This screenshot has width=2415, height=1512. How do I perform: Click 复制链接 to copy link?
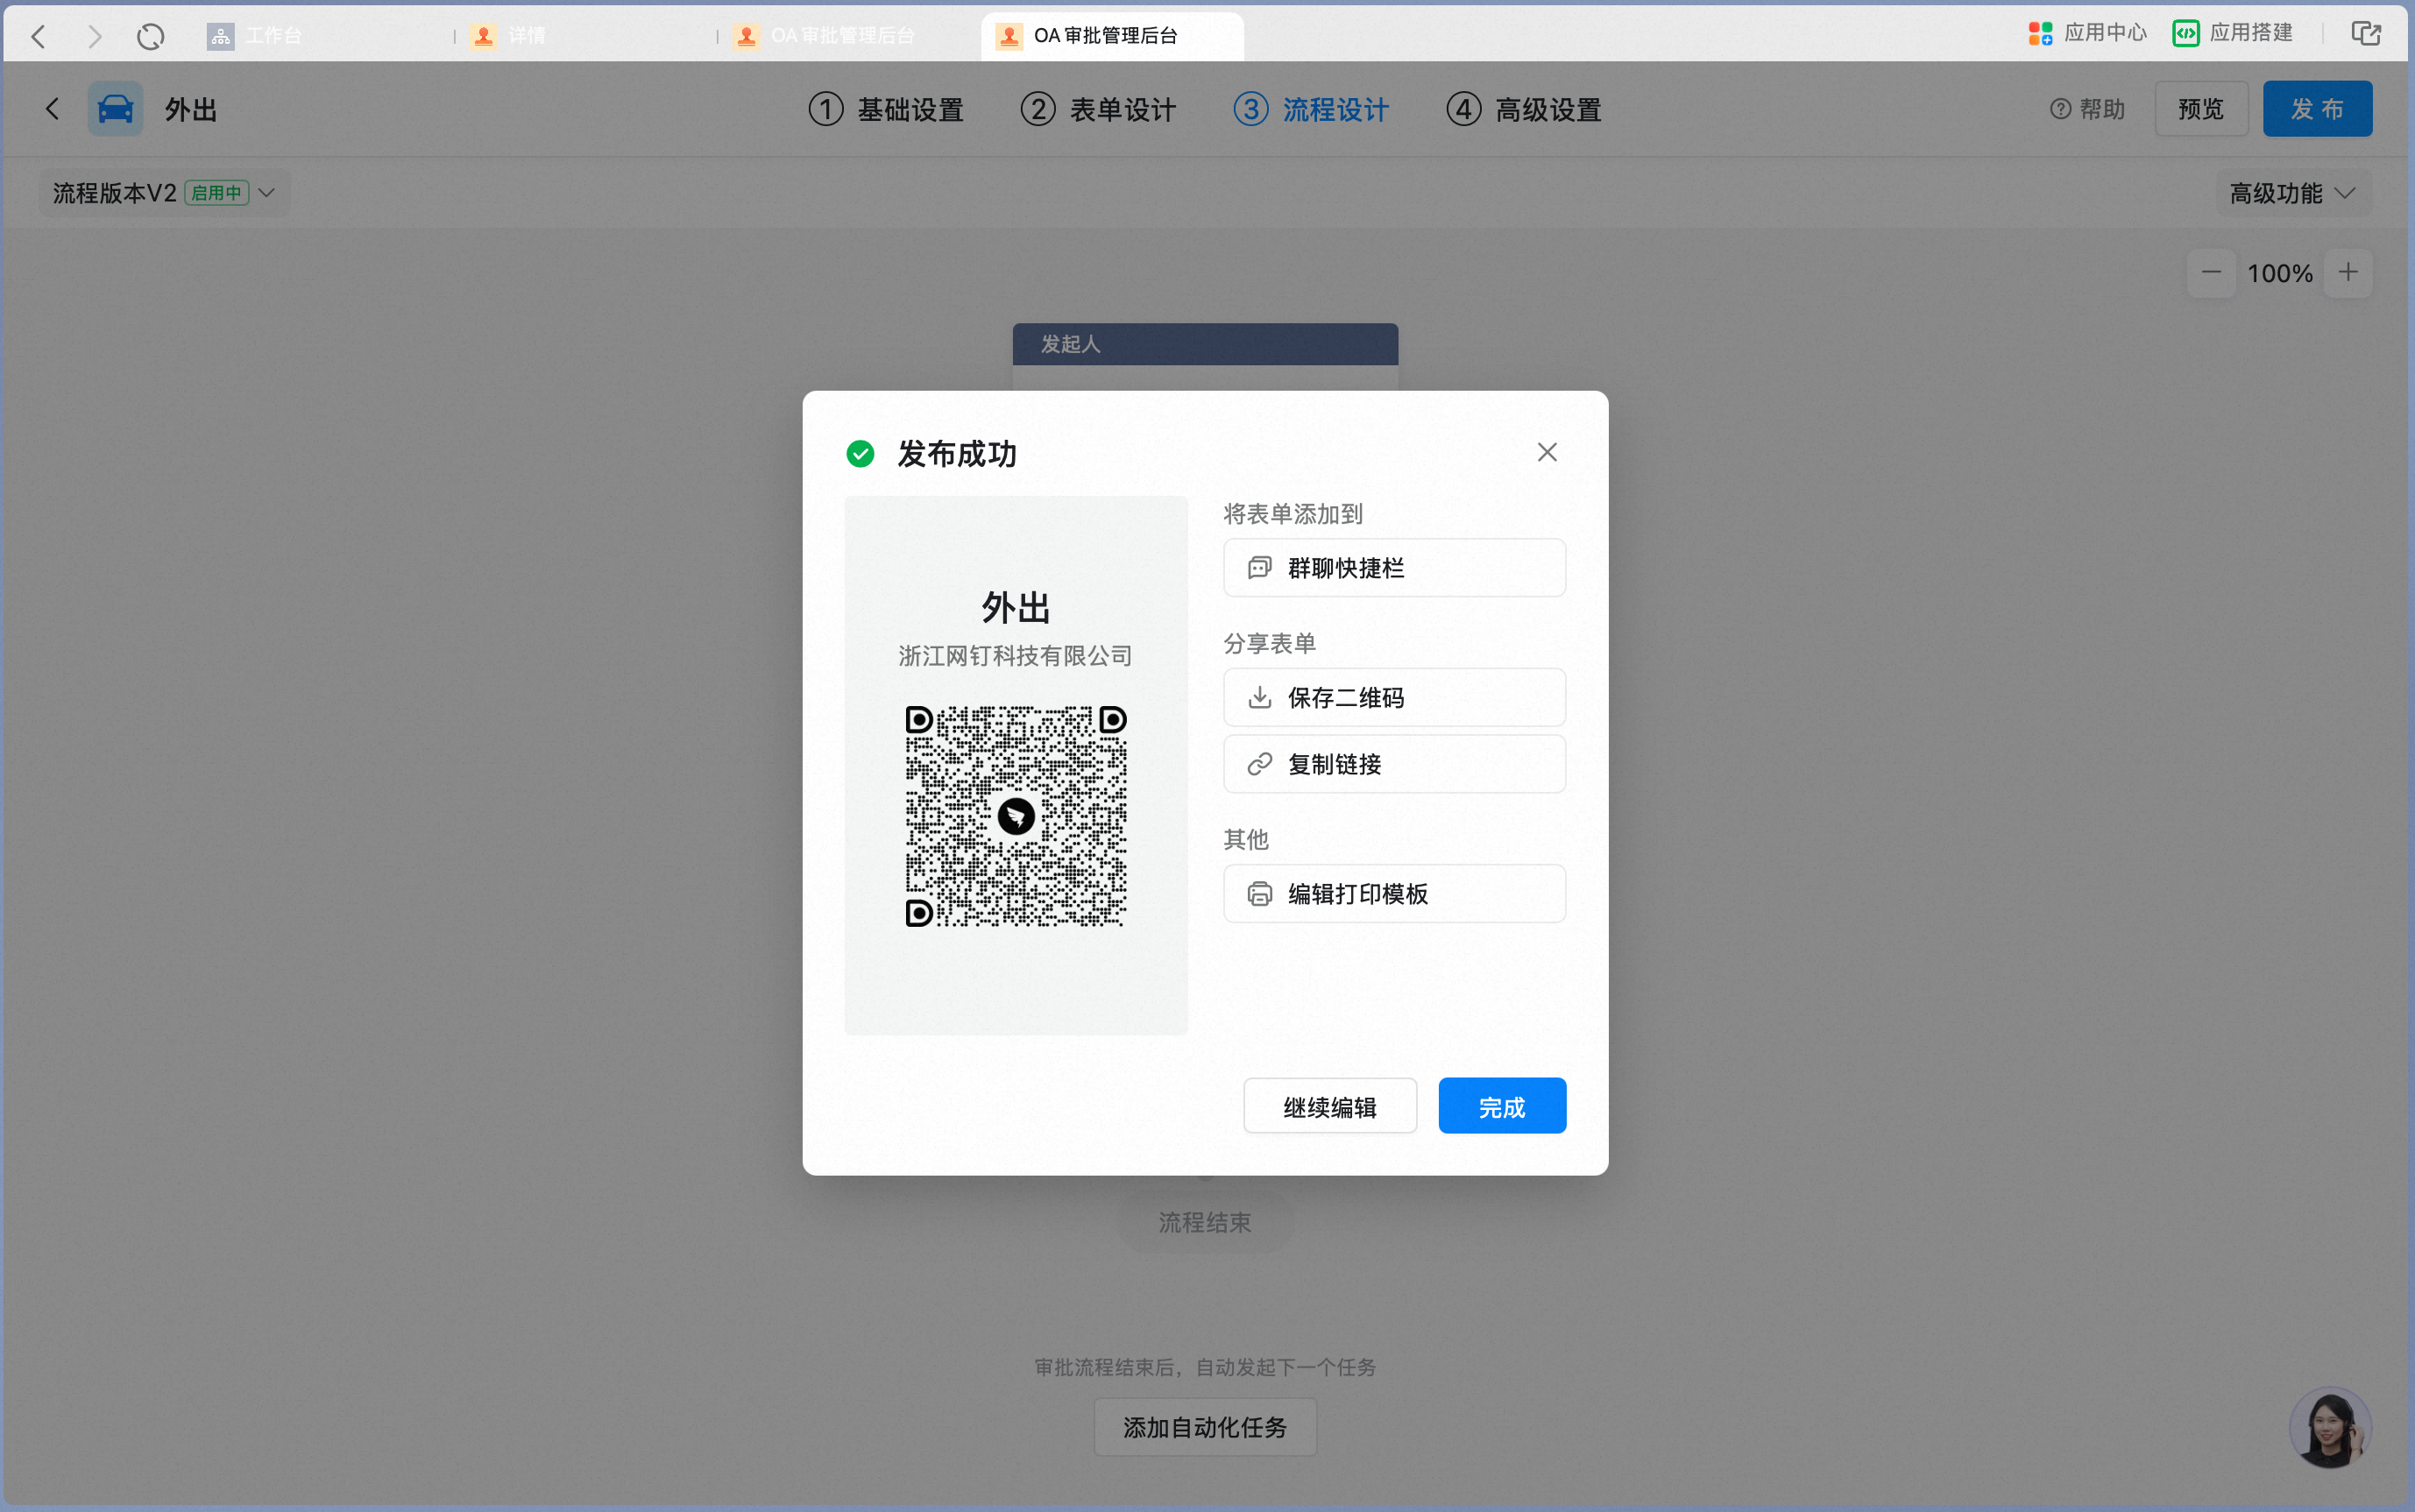pos(1394,764)
